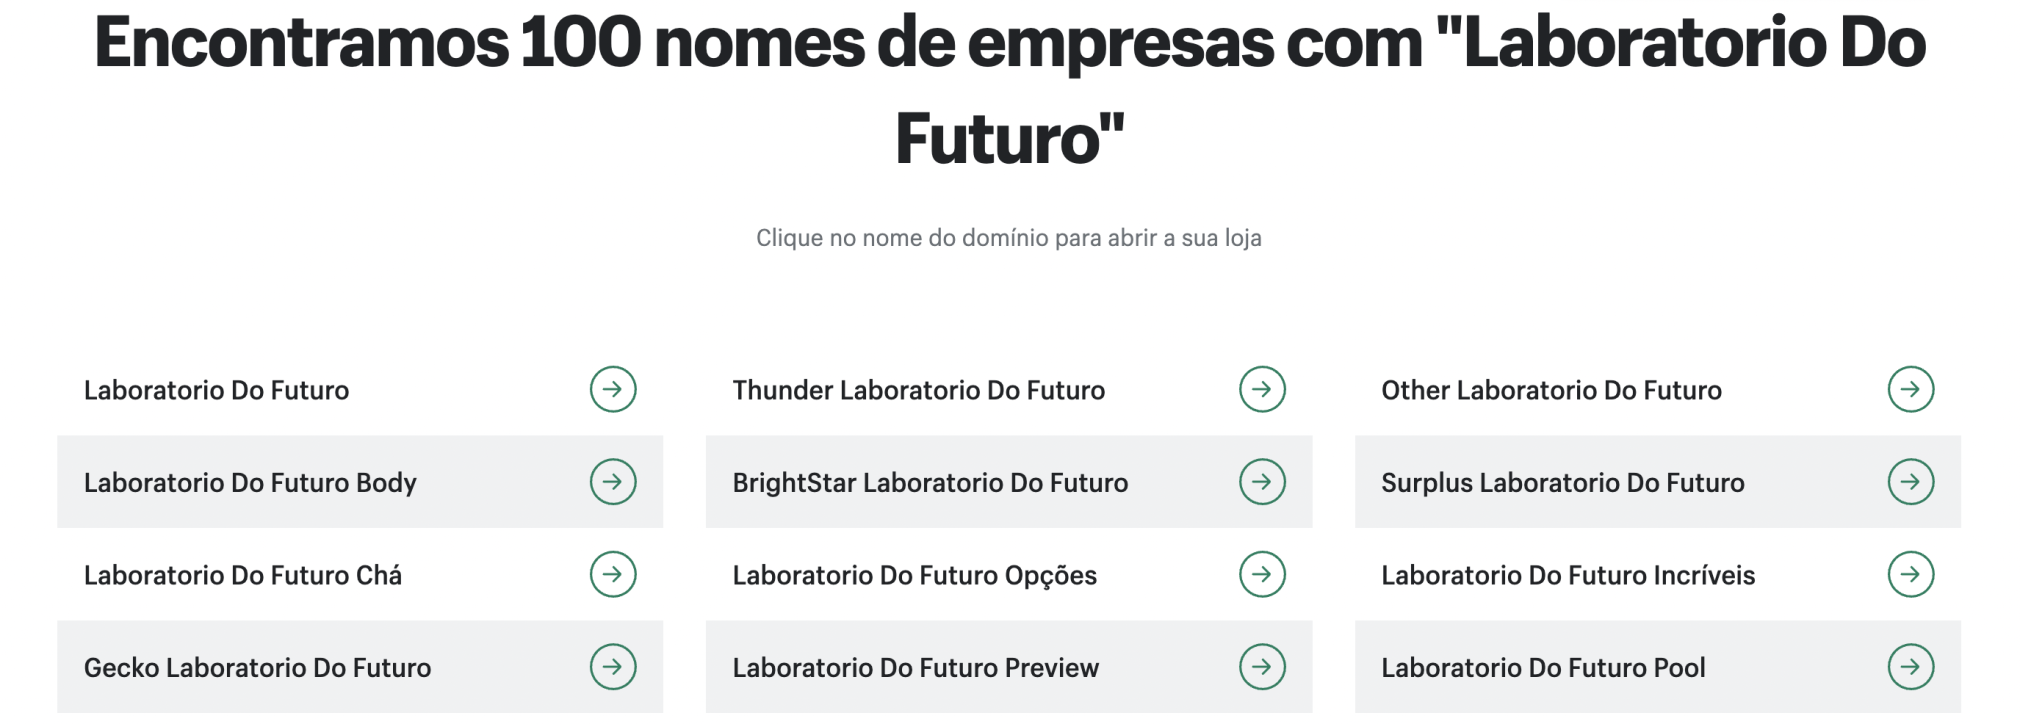Click the arrow icon next to Gecko Laboratorio Do Futuro
Image resolution: width=2020 pixels, height=724 pixels.
[x=613, y=666]
